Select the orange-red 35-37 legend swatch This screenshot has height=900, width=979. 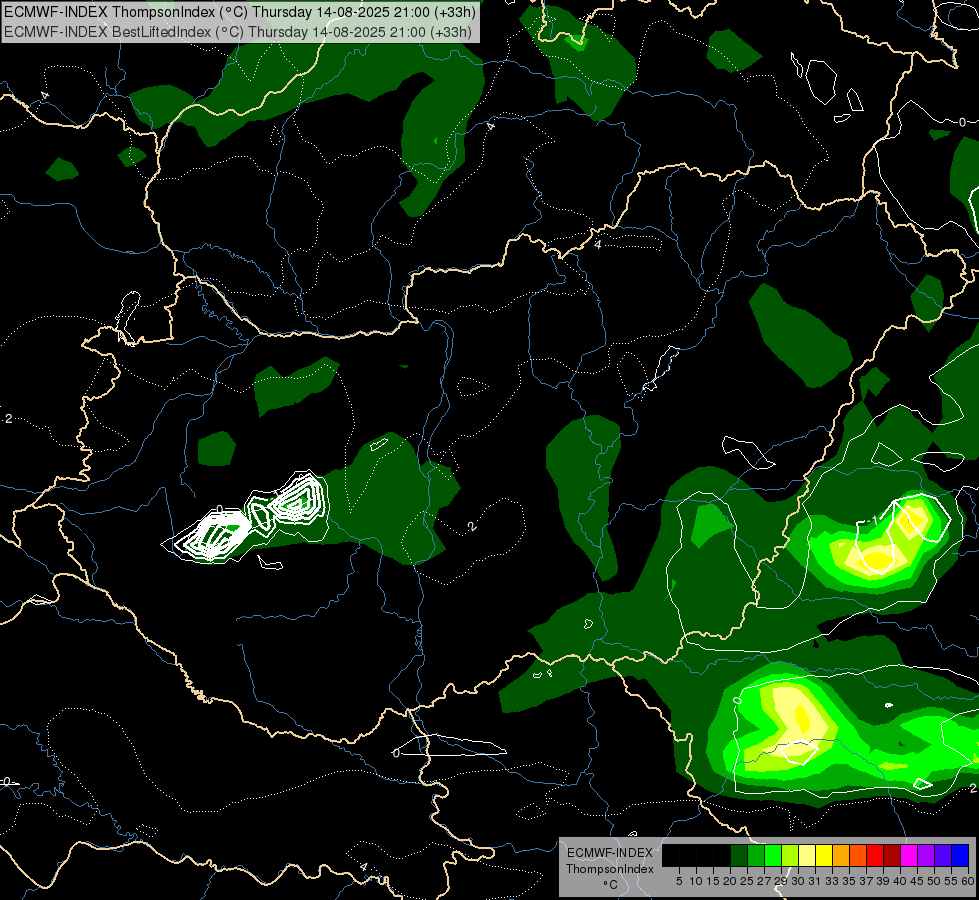tap(858, 855)
